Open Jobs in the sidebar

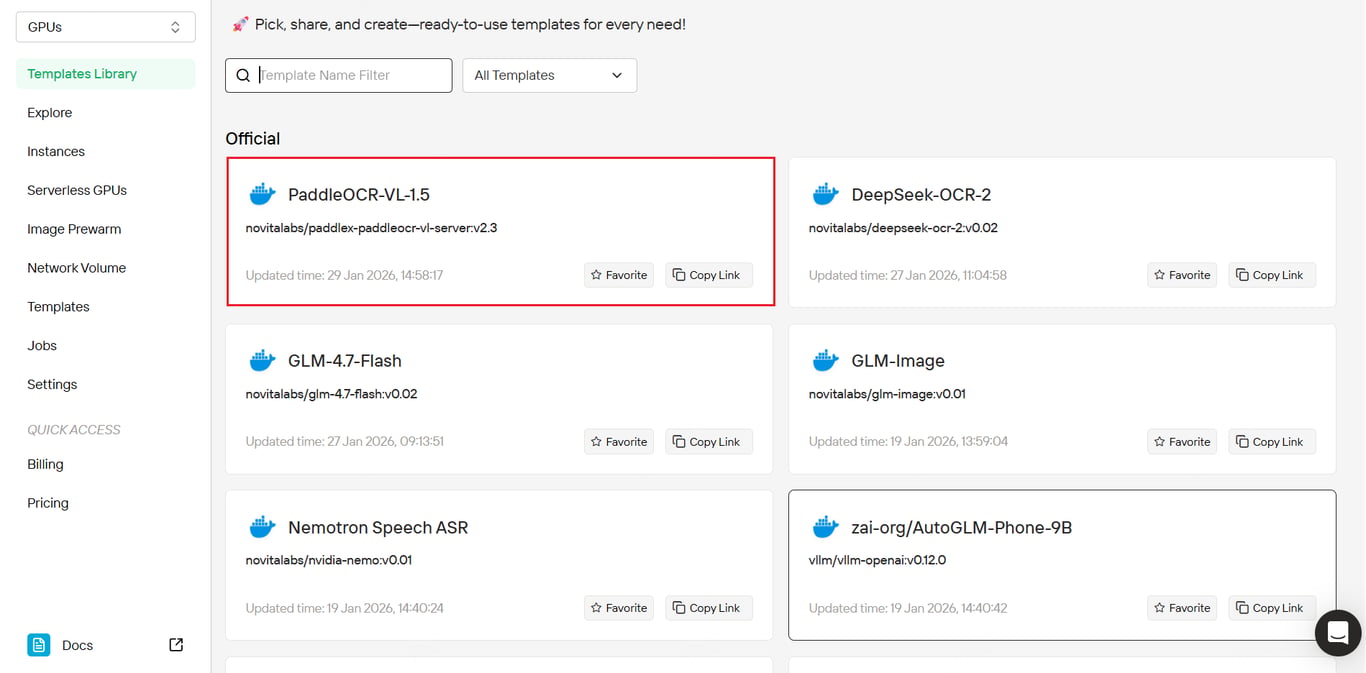(42, 346)
